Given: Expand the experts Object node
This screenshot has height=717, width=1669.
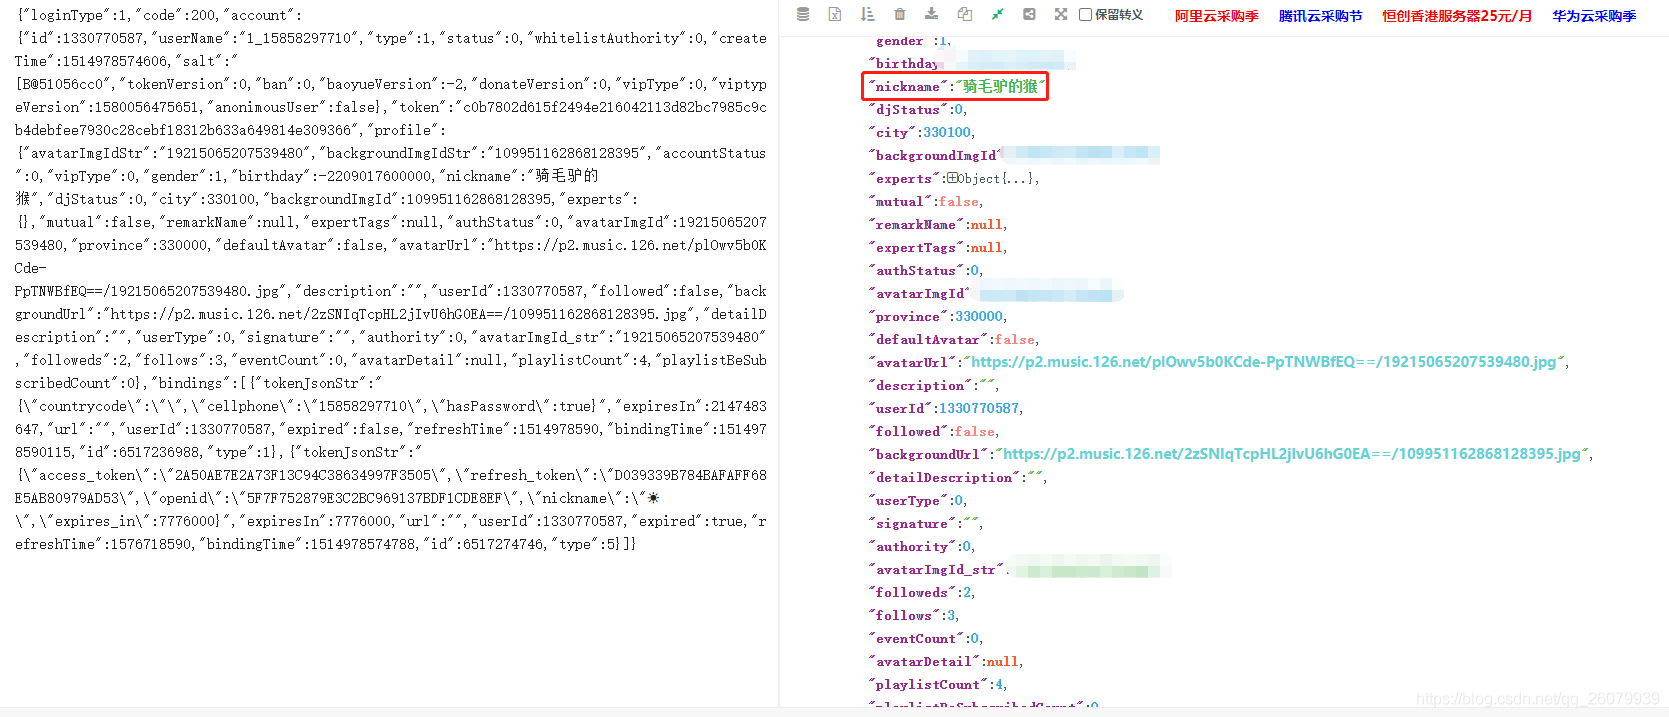Looking at the screenshot, I should 952,178.
